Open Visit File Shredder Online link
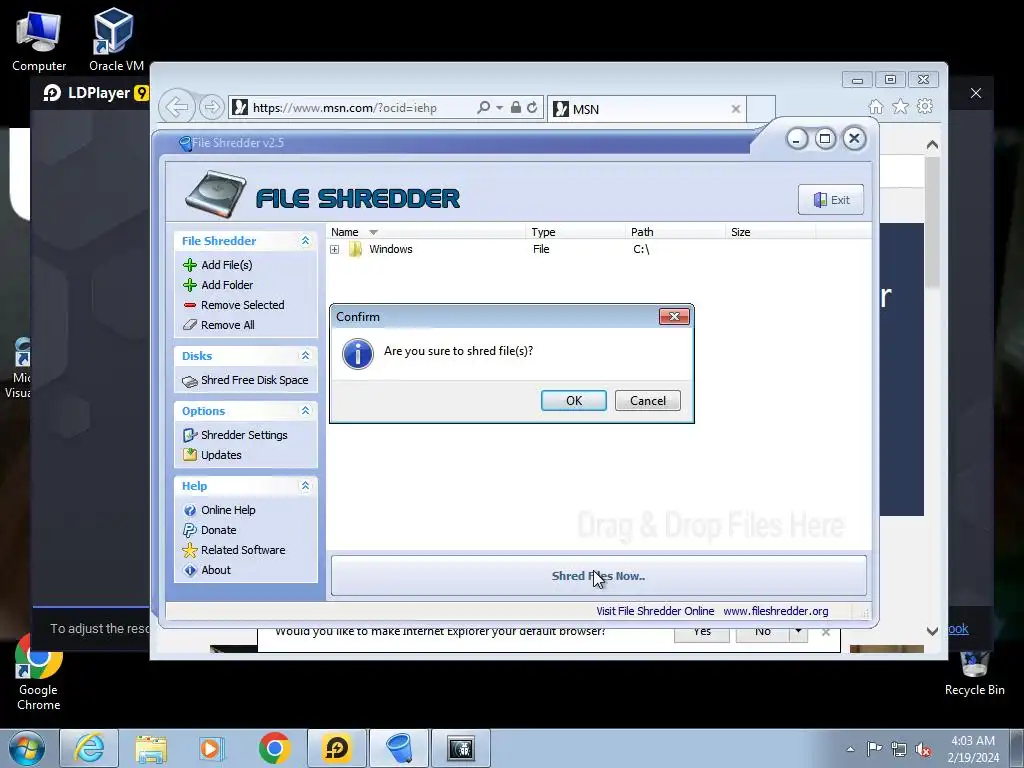 click(x=655, y=611)
